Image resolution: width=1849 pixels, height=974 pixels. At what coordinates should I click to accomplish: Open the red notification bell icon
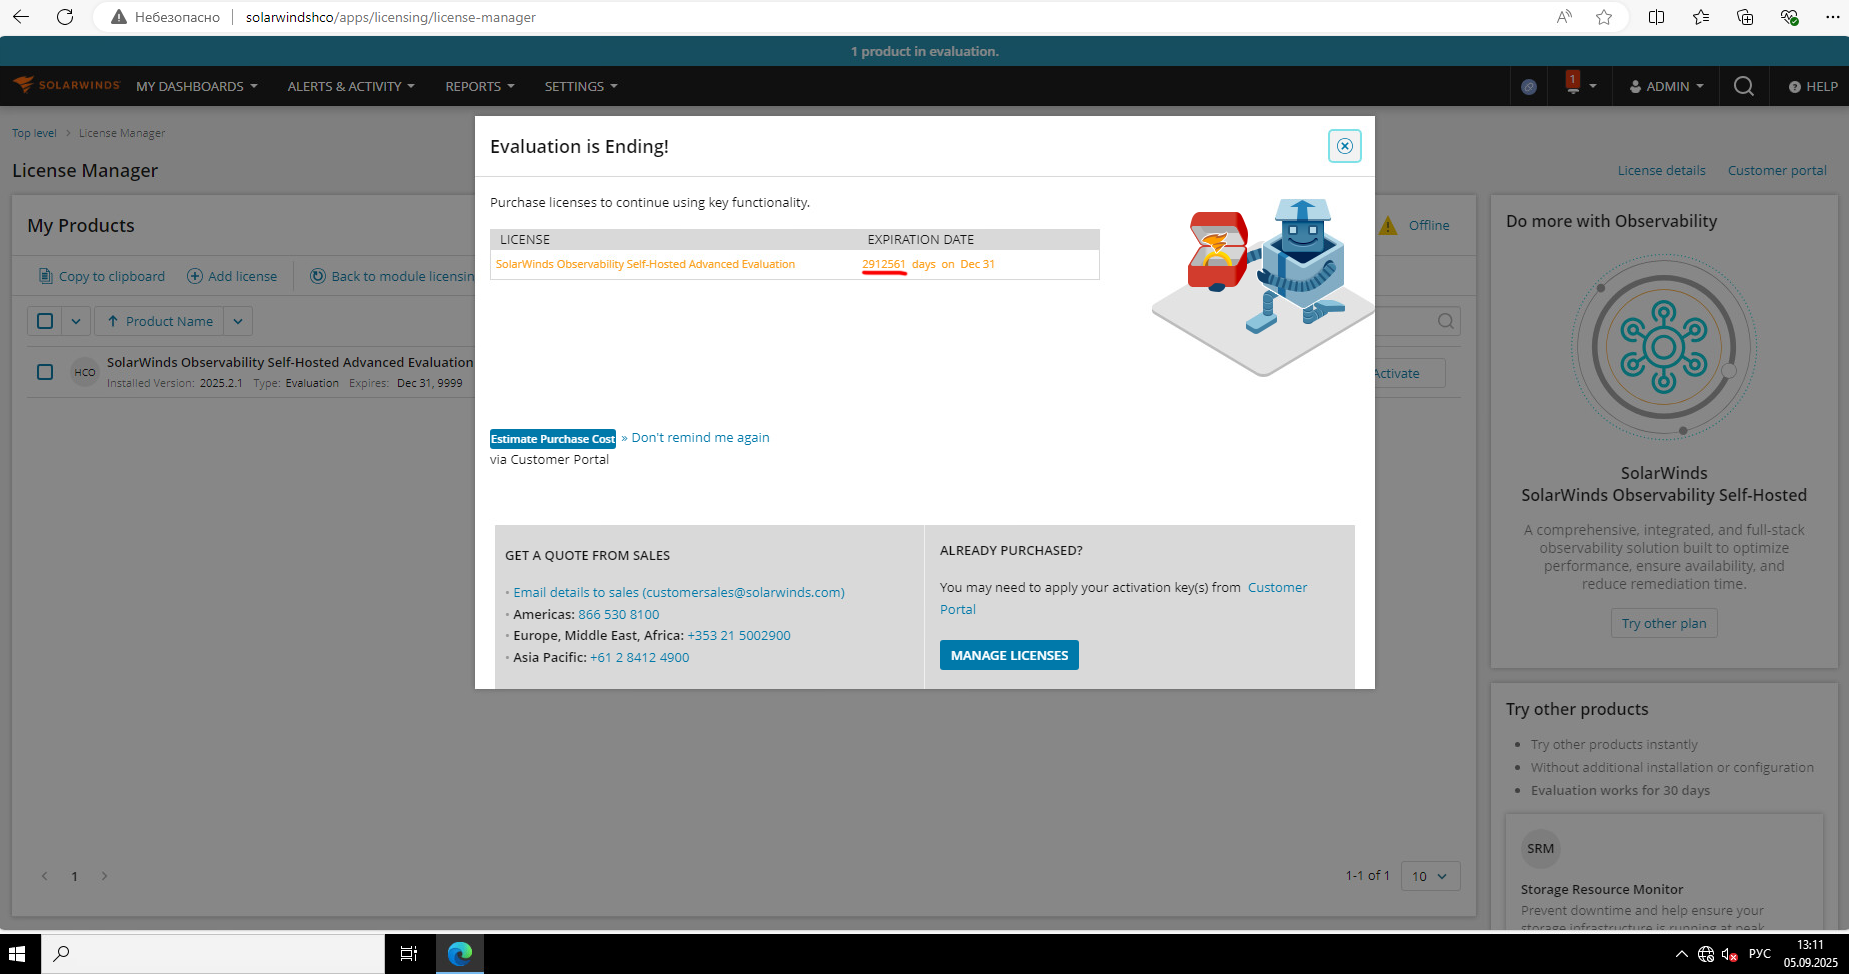(x=1573, y=84)
